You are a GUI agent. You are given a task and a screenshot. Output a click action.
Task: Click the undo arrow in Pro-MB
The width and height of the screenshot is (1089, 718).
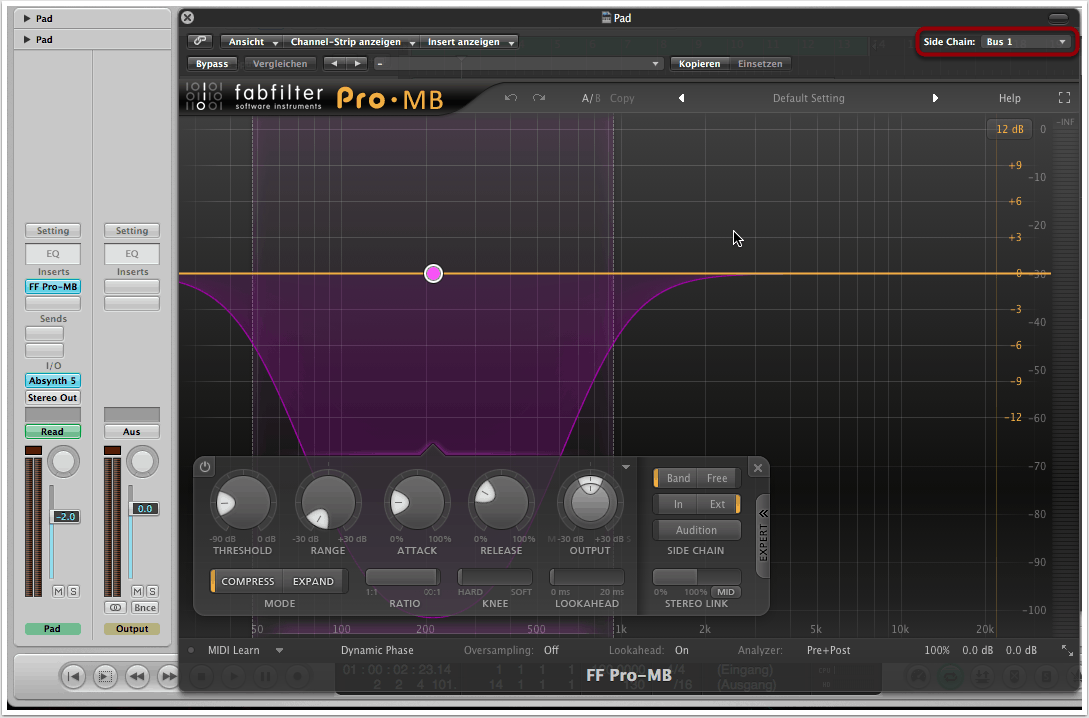(511, 98)
